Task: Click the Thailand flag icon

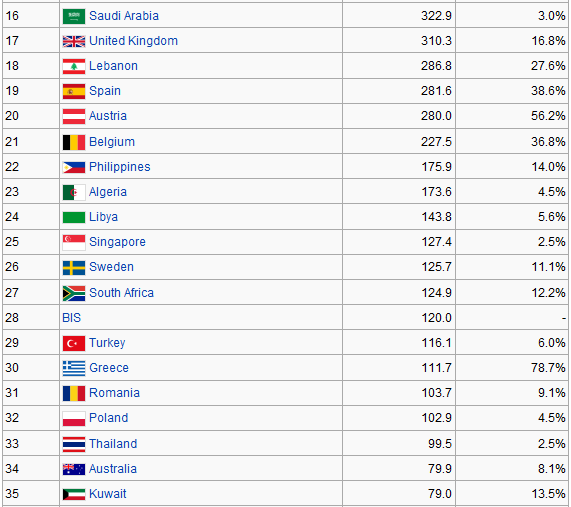Action: click(74, 444)
